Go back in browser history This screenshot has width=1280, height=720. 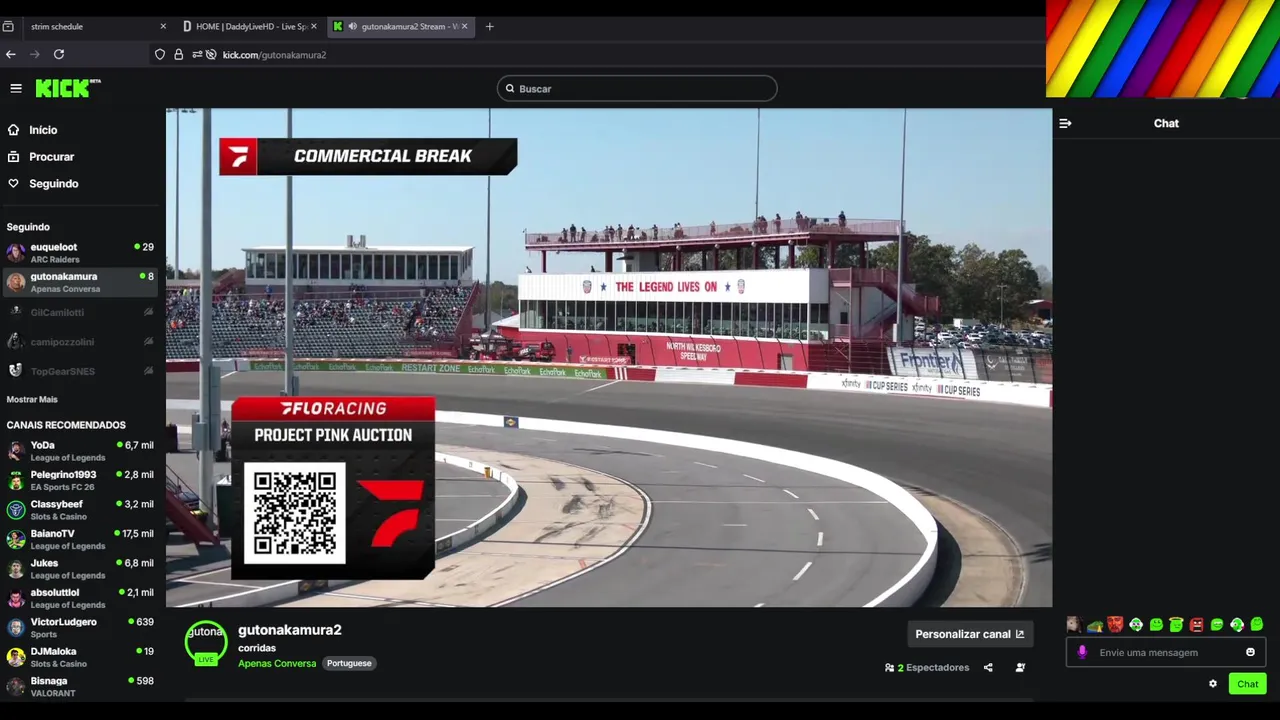click(11, 54)
